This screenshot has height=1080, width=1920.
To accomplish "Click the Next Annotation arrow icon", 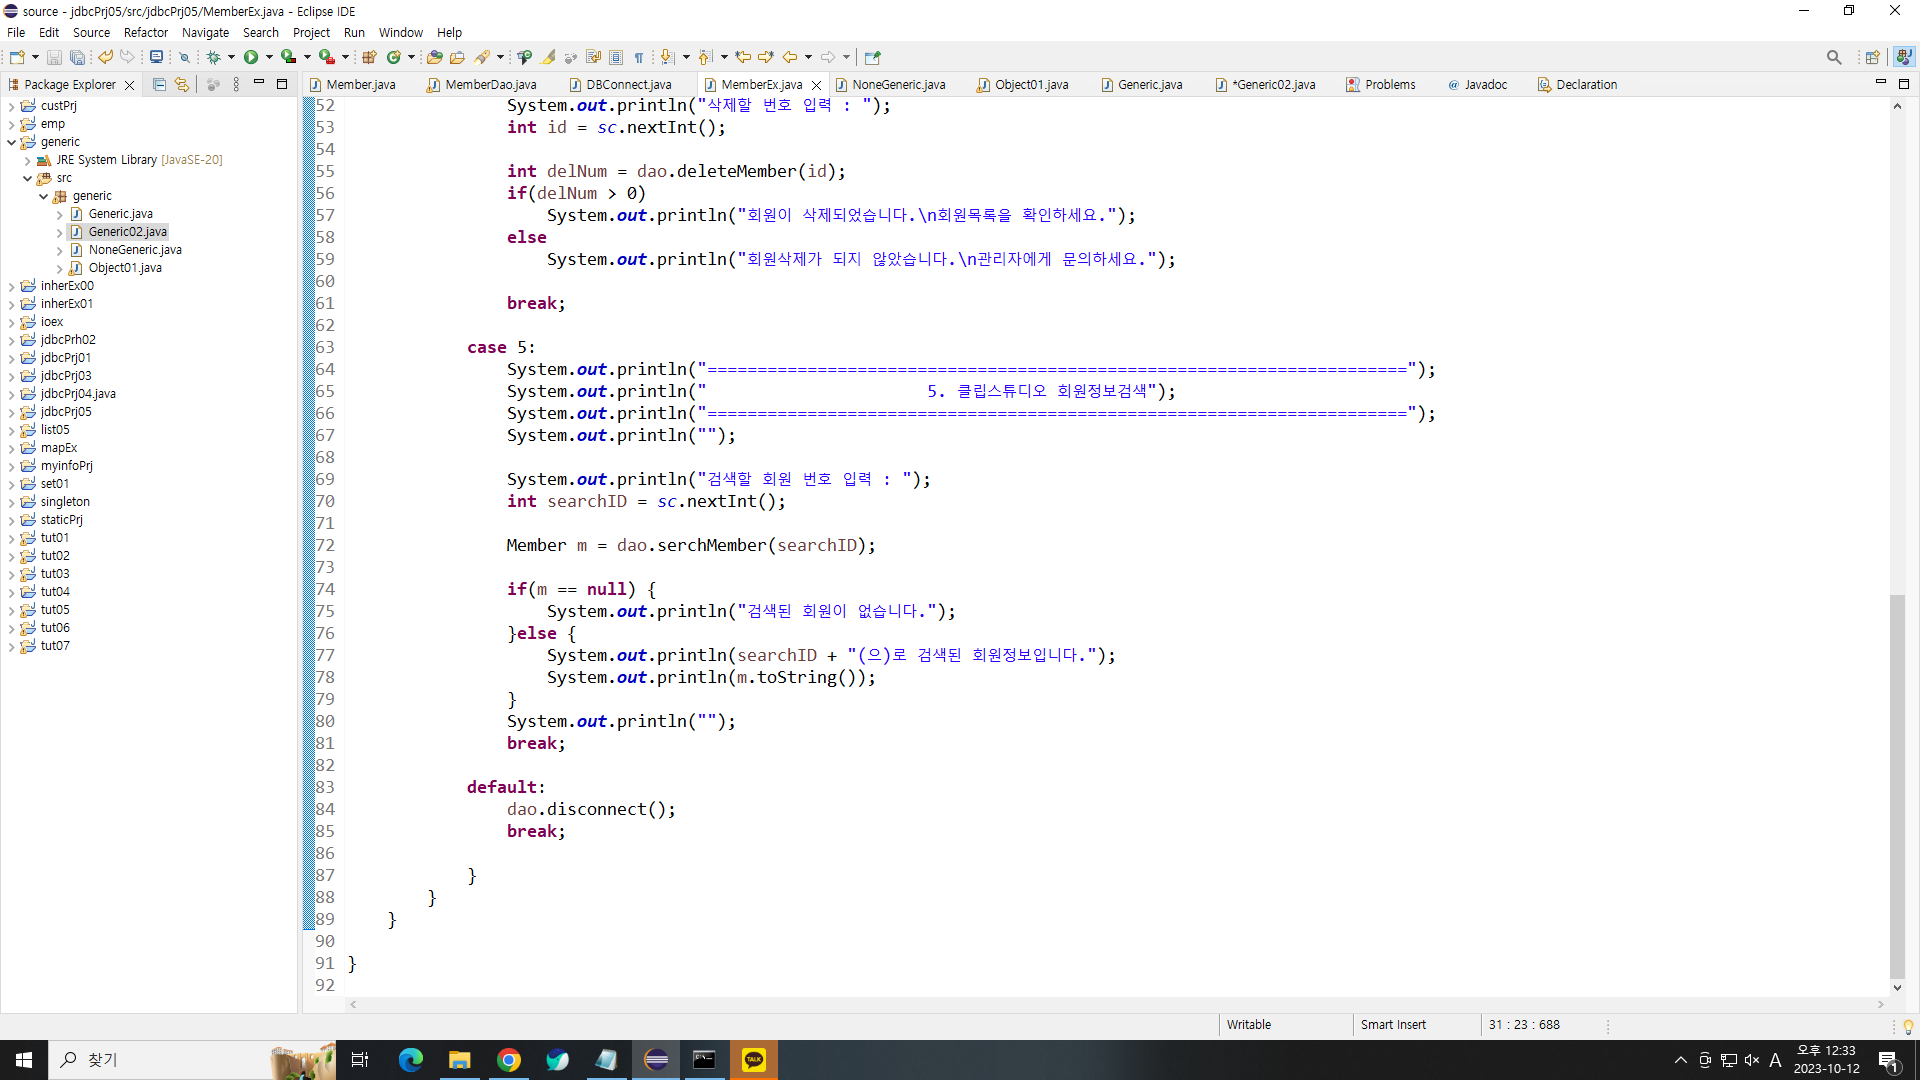I will click(667, 57).
